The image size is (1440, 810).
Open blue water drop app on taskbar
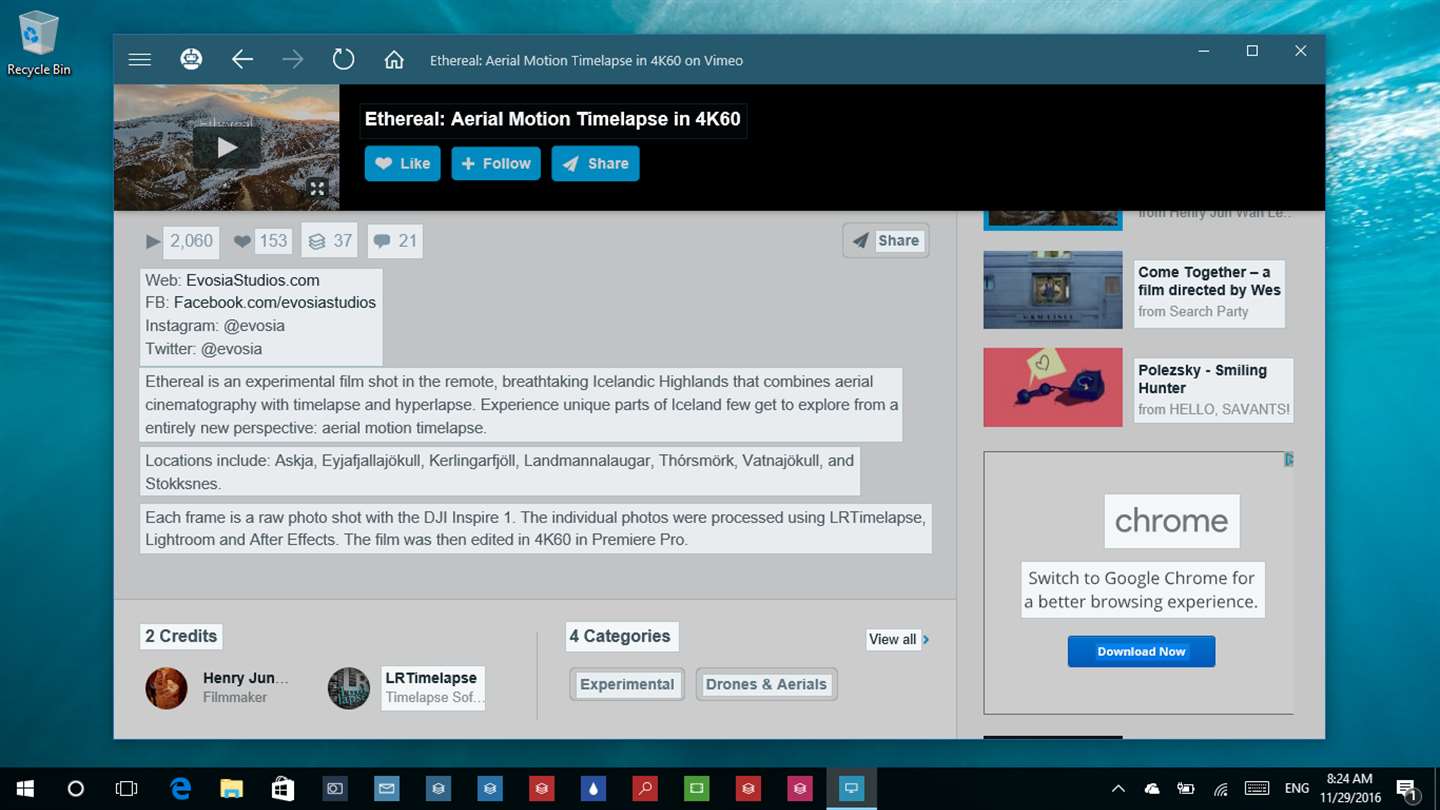[593, 789]
